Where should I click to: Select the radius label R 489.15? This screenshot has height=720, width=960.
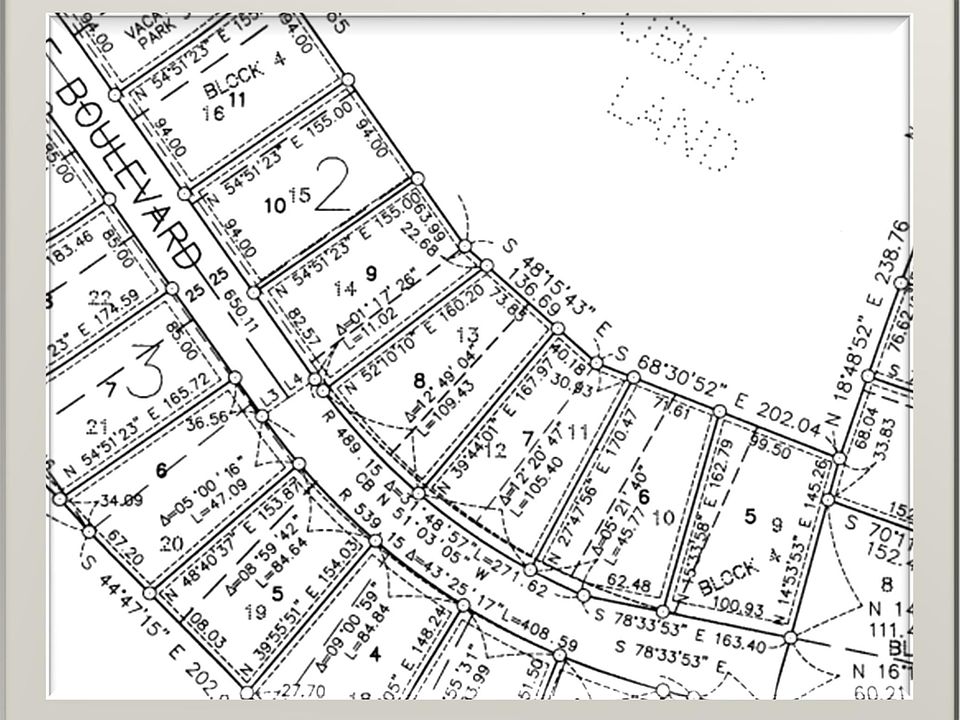click(x=353, y=443)
